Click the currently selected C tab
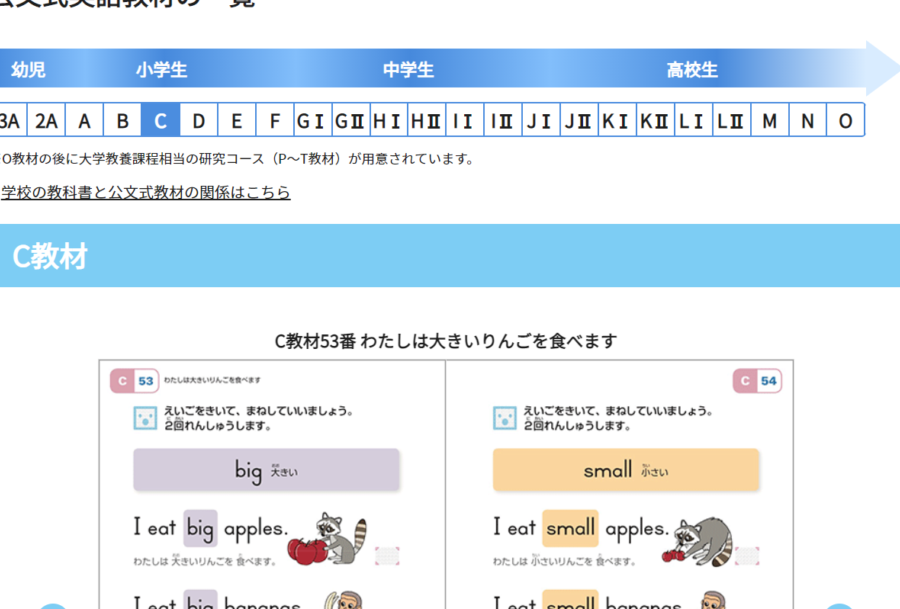 pos(160,121)
